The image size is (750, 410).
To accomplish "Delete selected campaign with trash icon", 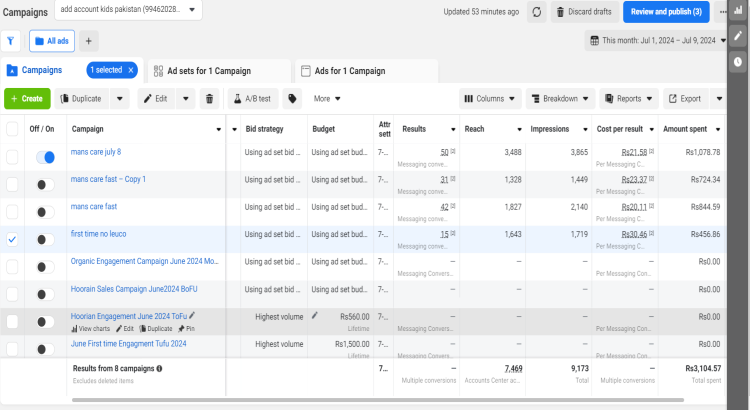I will click(209, 99).
